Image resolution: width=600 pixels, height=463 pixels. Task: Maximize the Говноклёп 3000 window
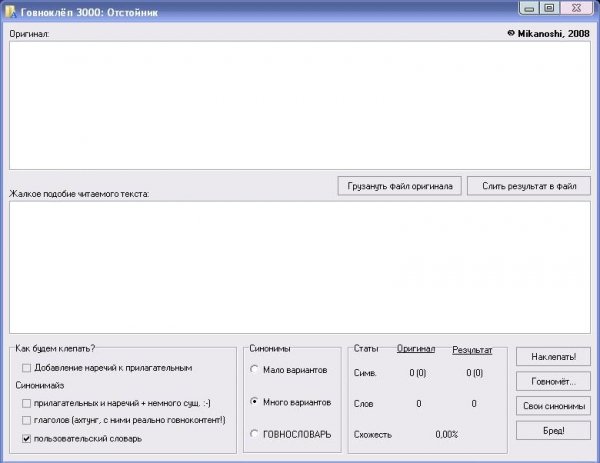[x=549, y=8]
